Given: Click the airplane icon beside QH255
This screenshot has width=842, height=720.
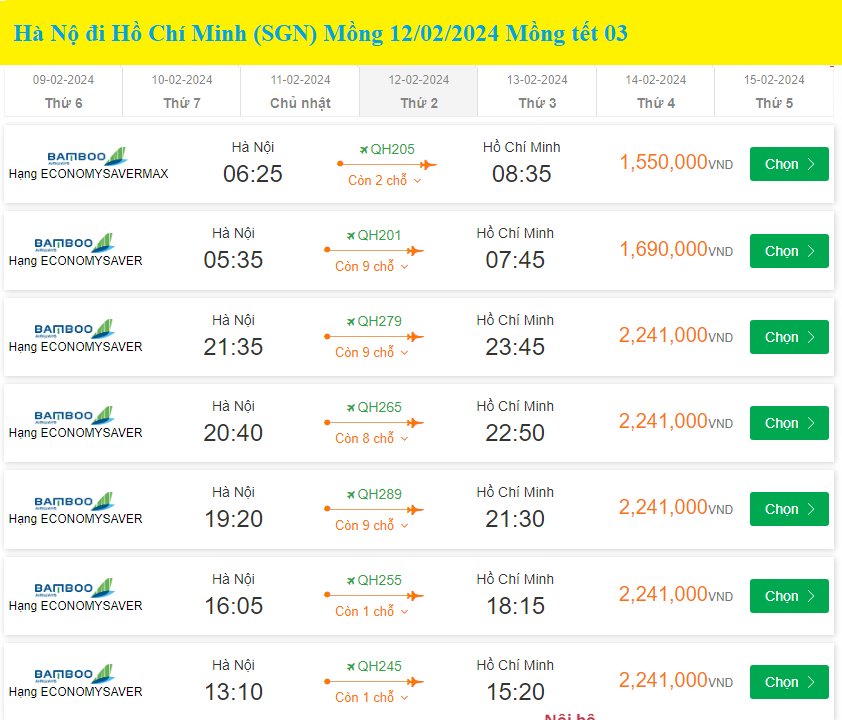Looking at the screenshot, I should [351, 580].
